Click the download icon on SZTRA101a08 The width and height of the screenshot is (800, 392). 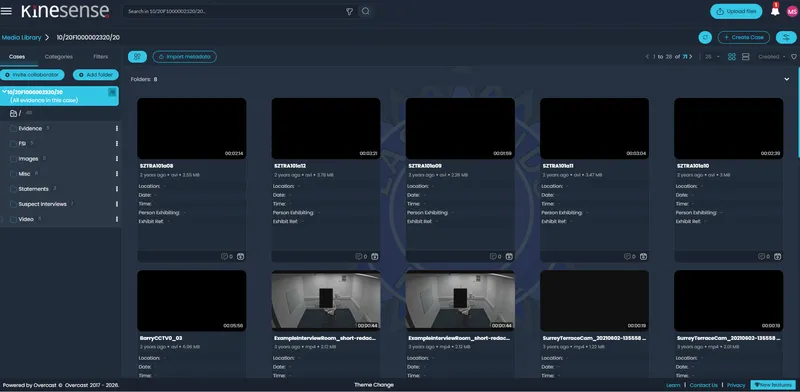240,256
